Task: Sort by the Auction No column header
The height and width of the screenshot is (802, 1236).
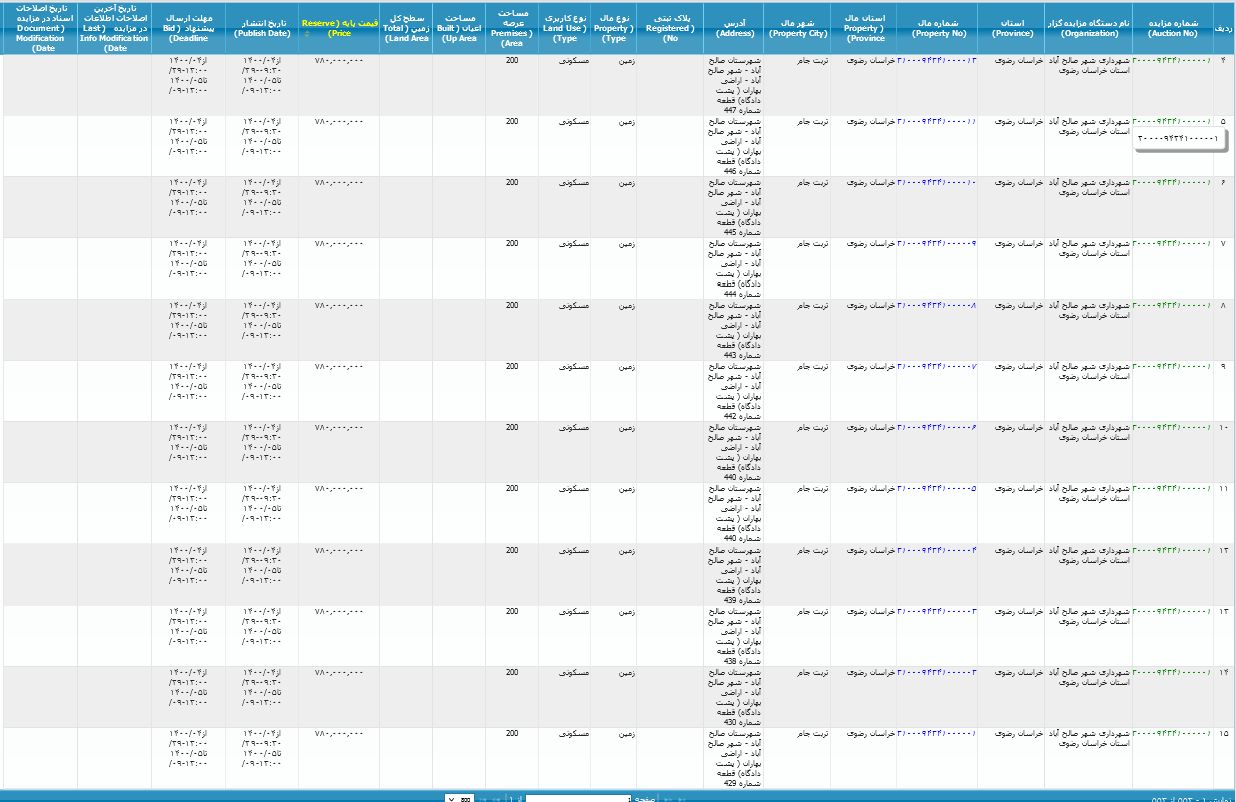Action: tap(1172, 27)
